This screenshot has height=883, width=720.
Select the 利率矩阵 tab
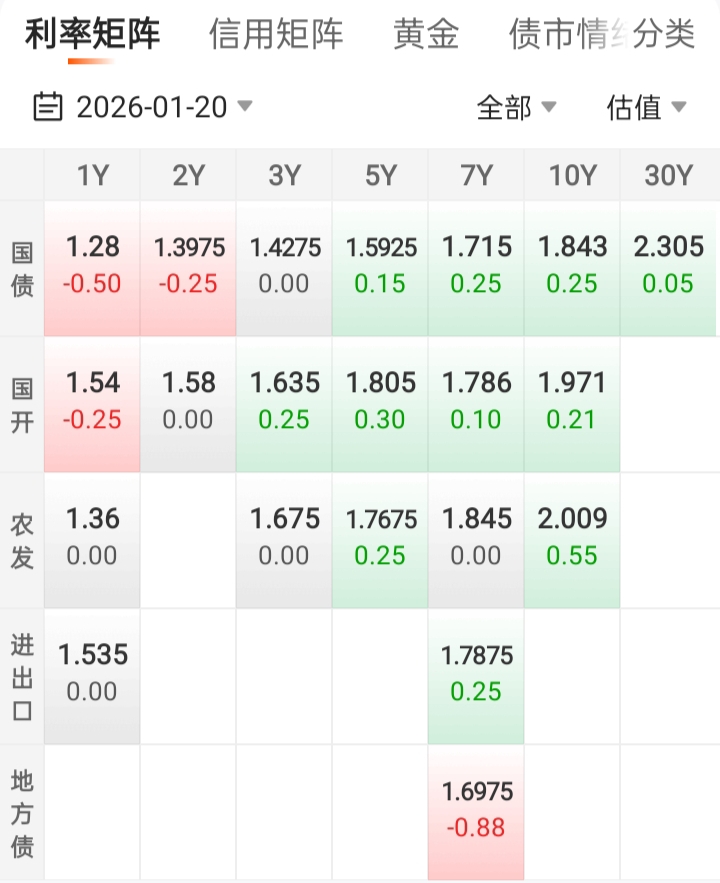click(92, 35)
